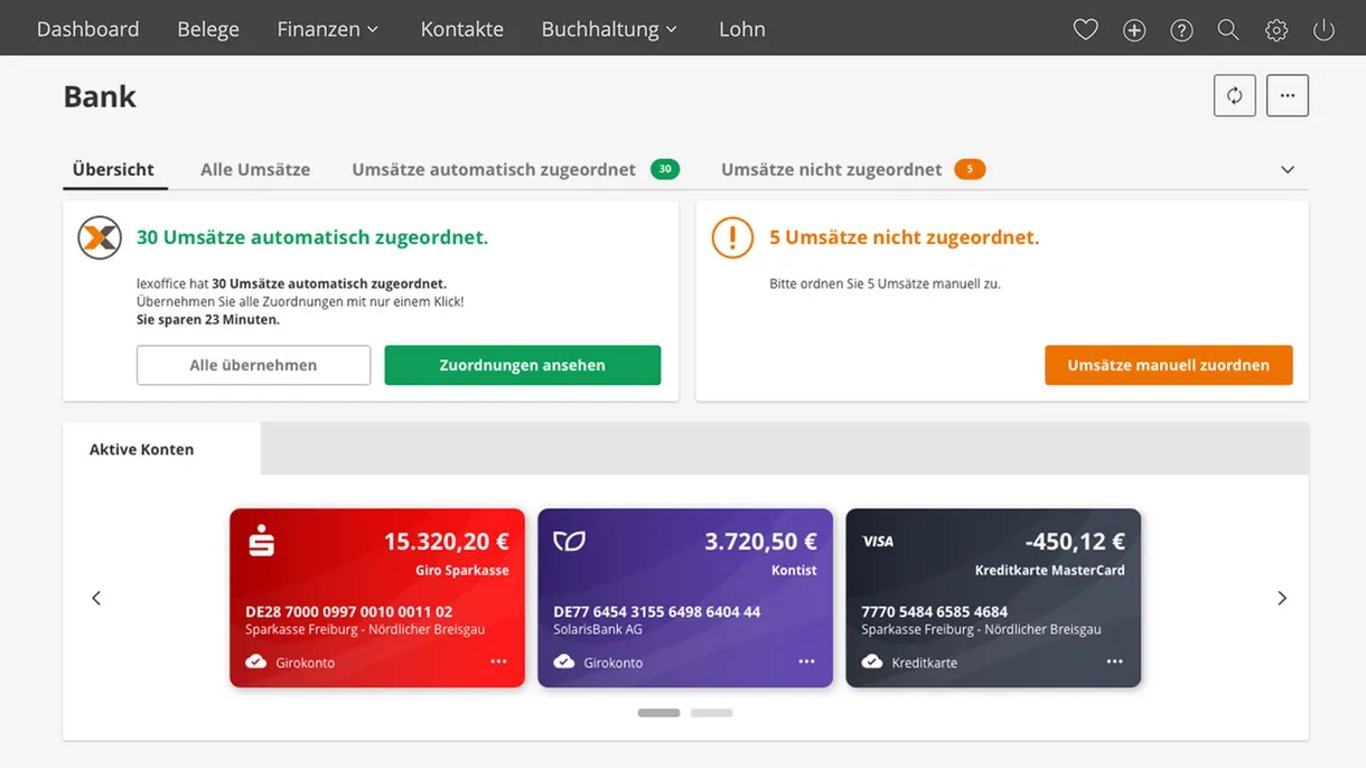Screen dimensions: 1366x768
Task: Select the second carousel page indicator
Action: point(712,713)
